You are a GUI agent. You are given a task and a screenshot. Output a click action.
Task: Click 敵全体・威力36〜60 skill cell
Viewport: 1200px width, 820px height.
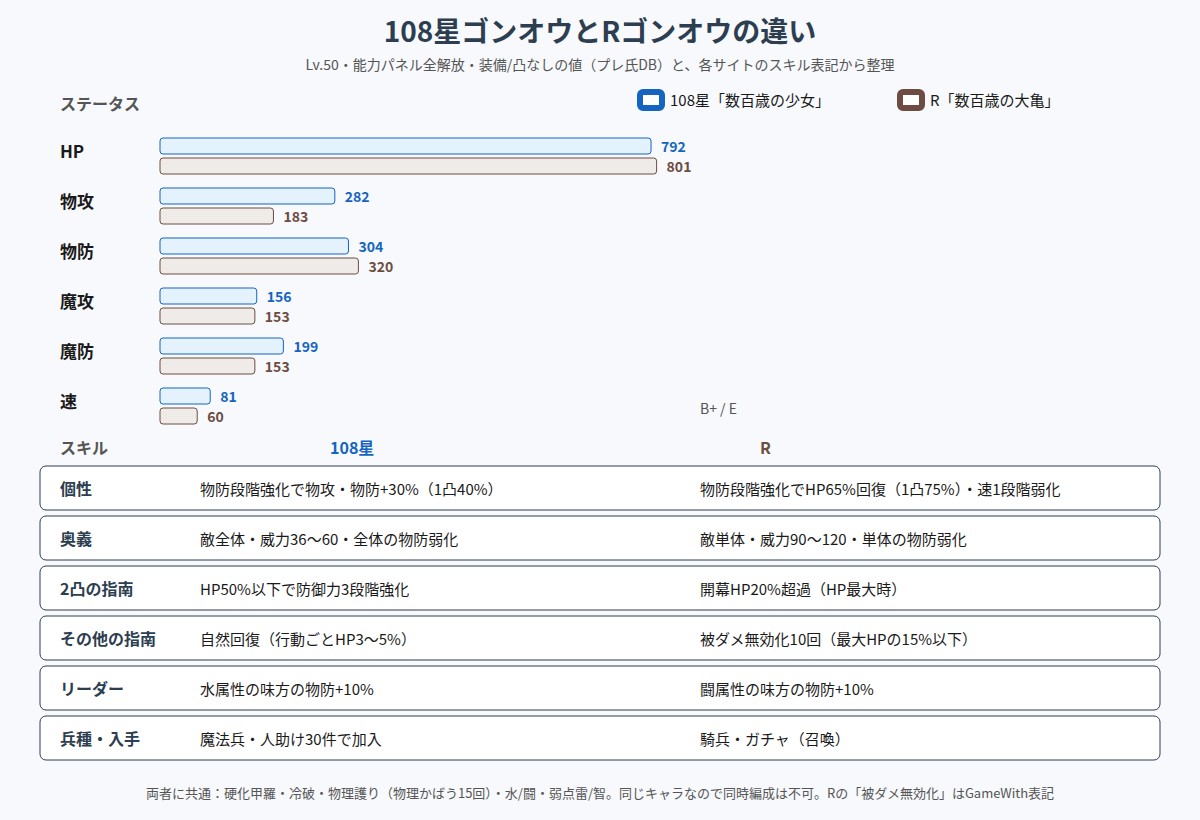[329, 540]
